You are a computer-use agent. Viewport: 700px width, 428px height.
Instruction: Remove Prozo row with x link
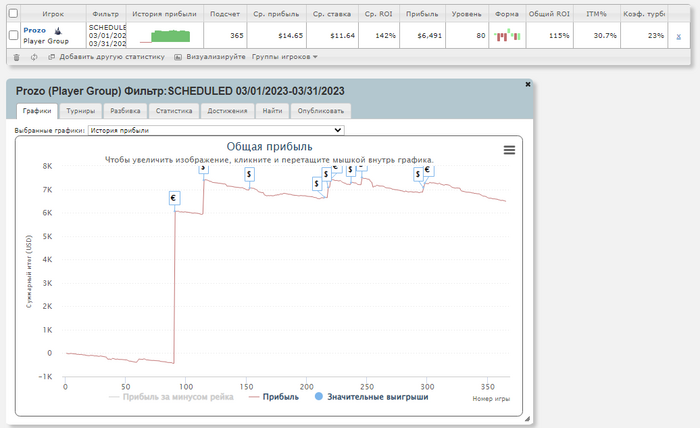[679, 37]
